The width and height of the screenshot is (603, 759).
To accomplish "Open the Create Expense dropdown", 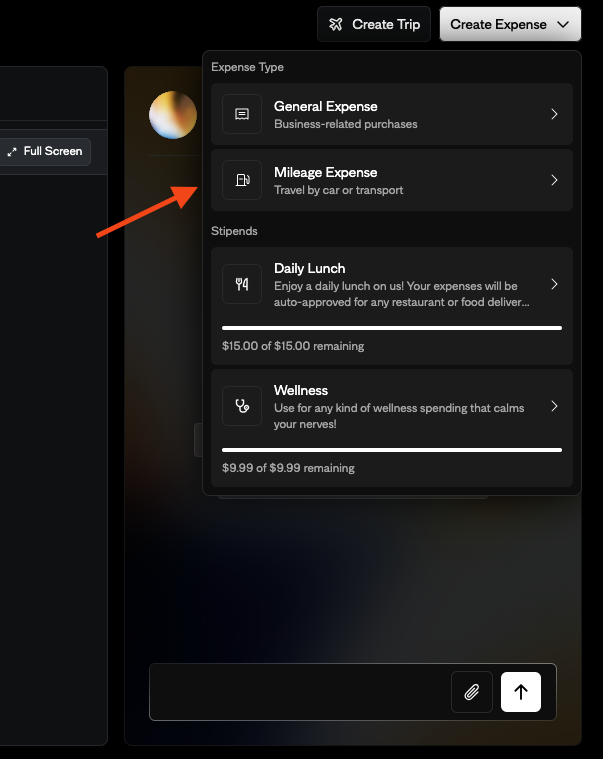I will click(x=510, y=24).
